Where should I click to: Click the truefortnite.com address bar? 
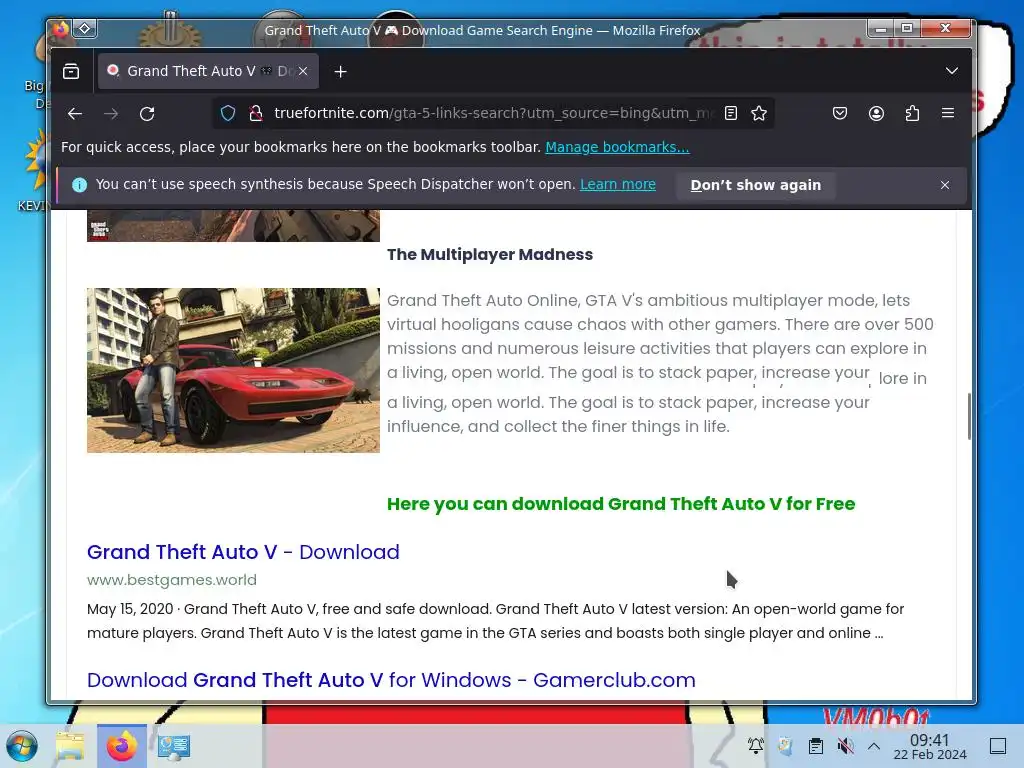point(493,114)
